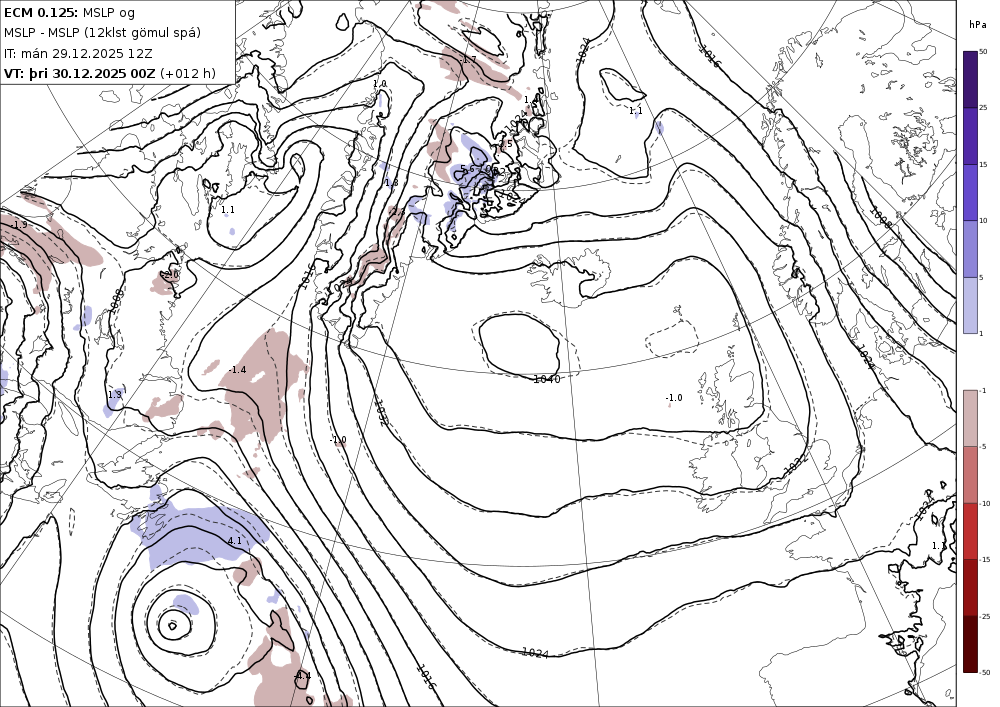Choose the red -10 to -15 legend swatch
Screen dimensions: 1000x707
pos(970,531)
